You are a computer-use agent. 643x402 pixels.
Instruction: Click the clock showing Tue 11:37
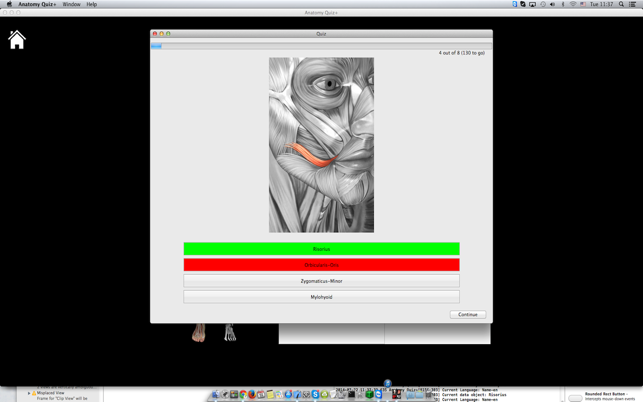602,4
